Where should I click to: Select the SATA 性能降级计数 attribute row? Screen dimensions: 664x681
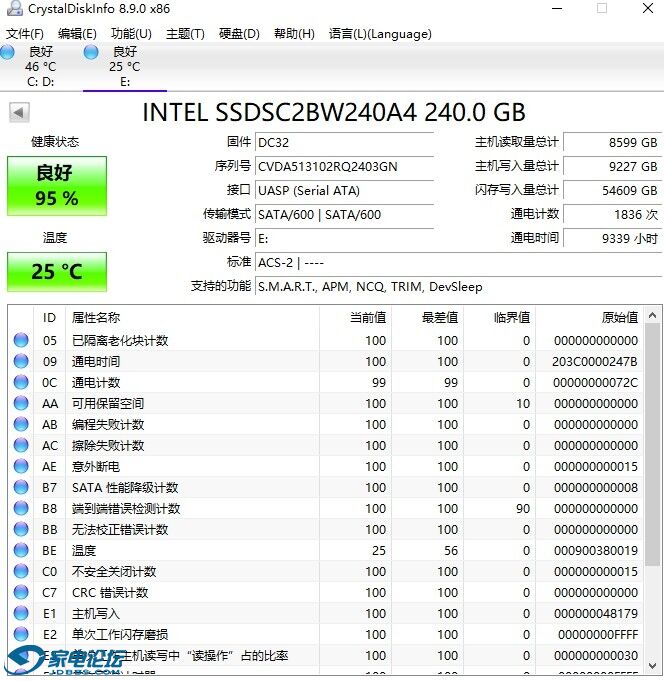326,487
